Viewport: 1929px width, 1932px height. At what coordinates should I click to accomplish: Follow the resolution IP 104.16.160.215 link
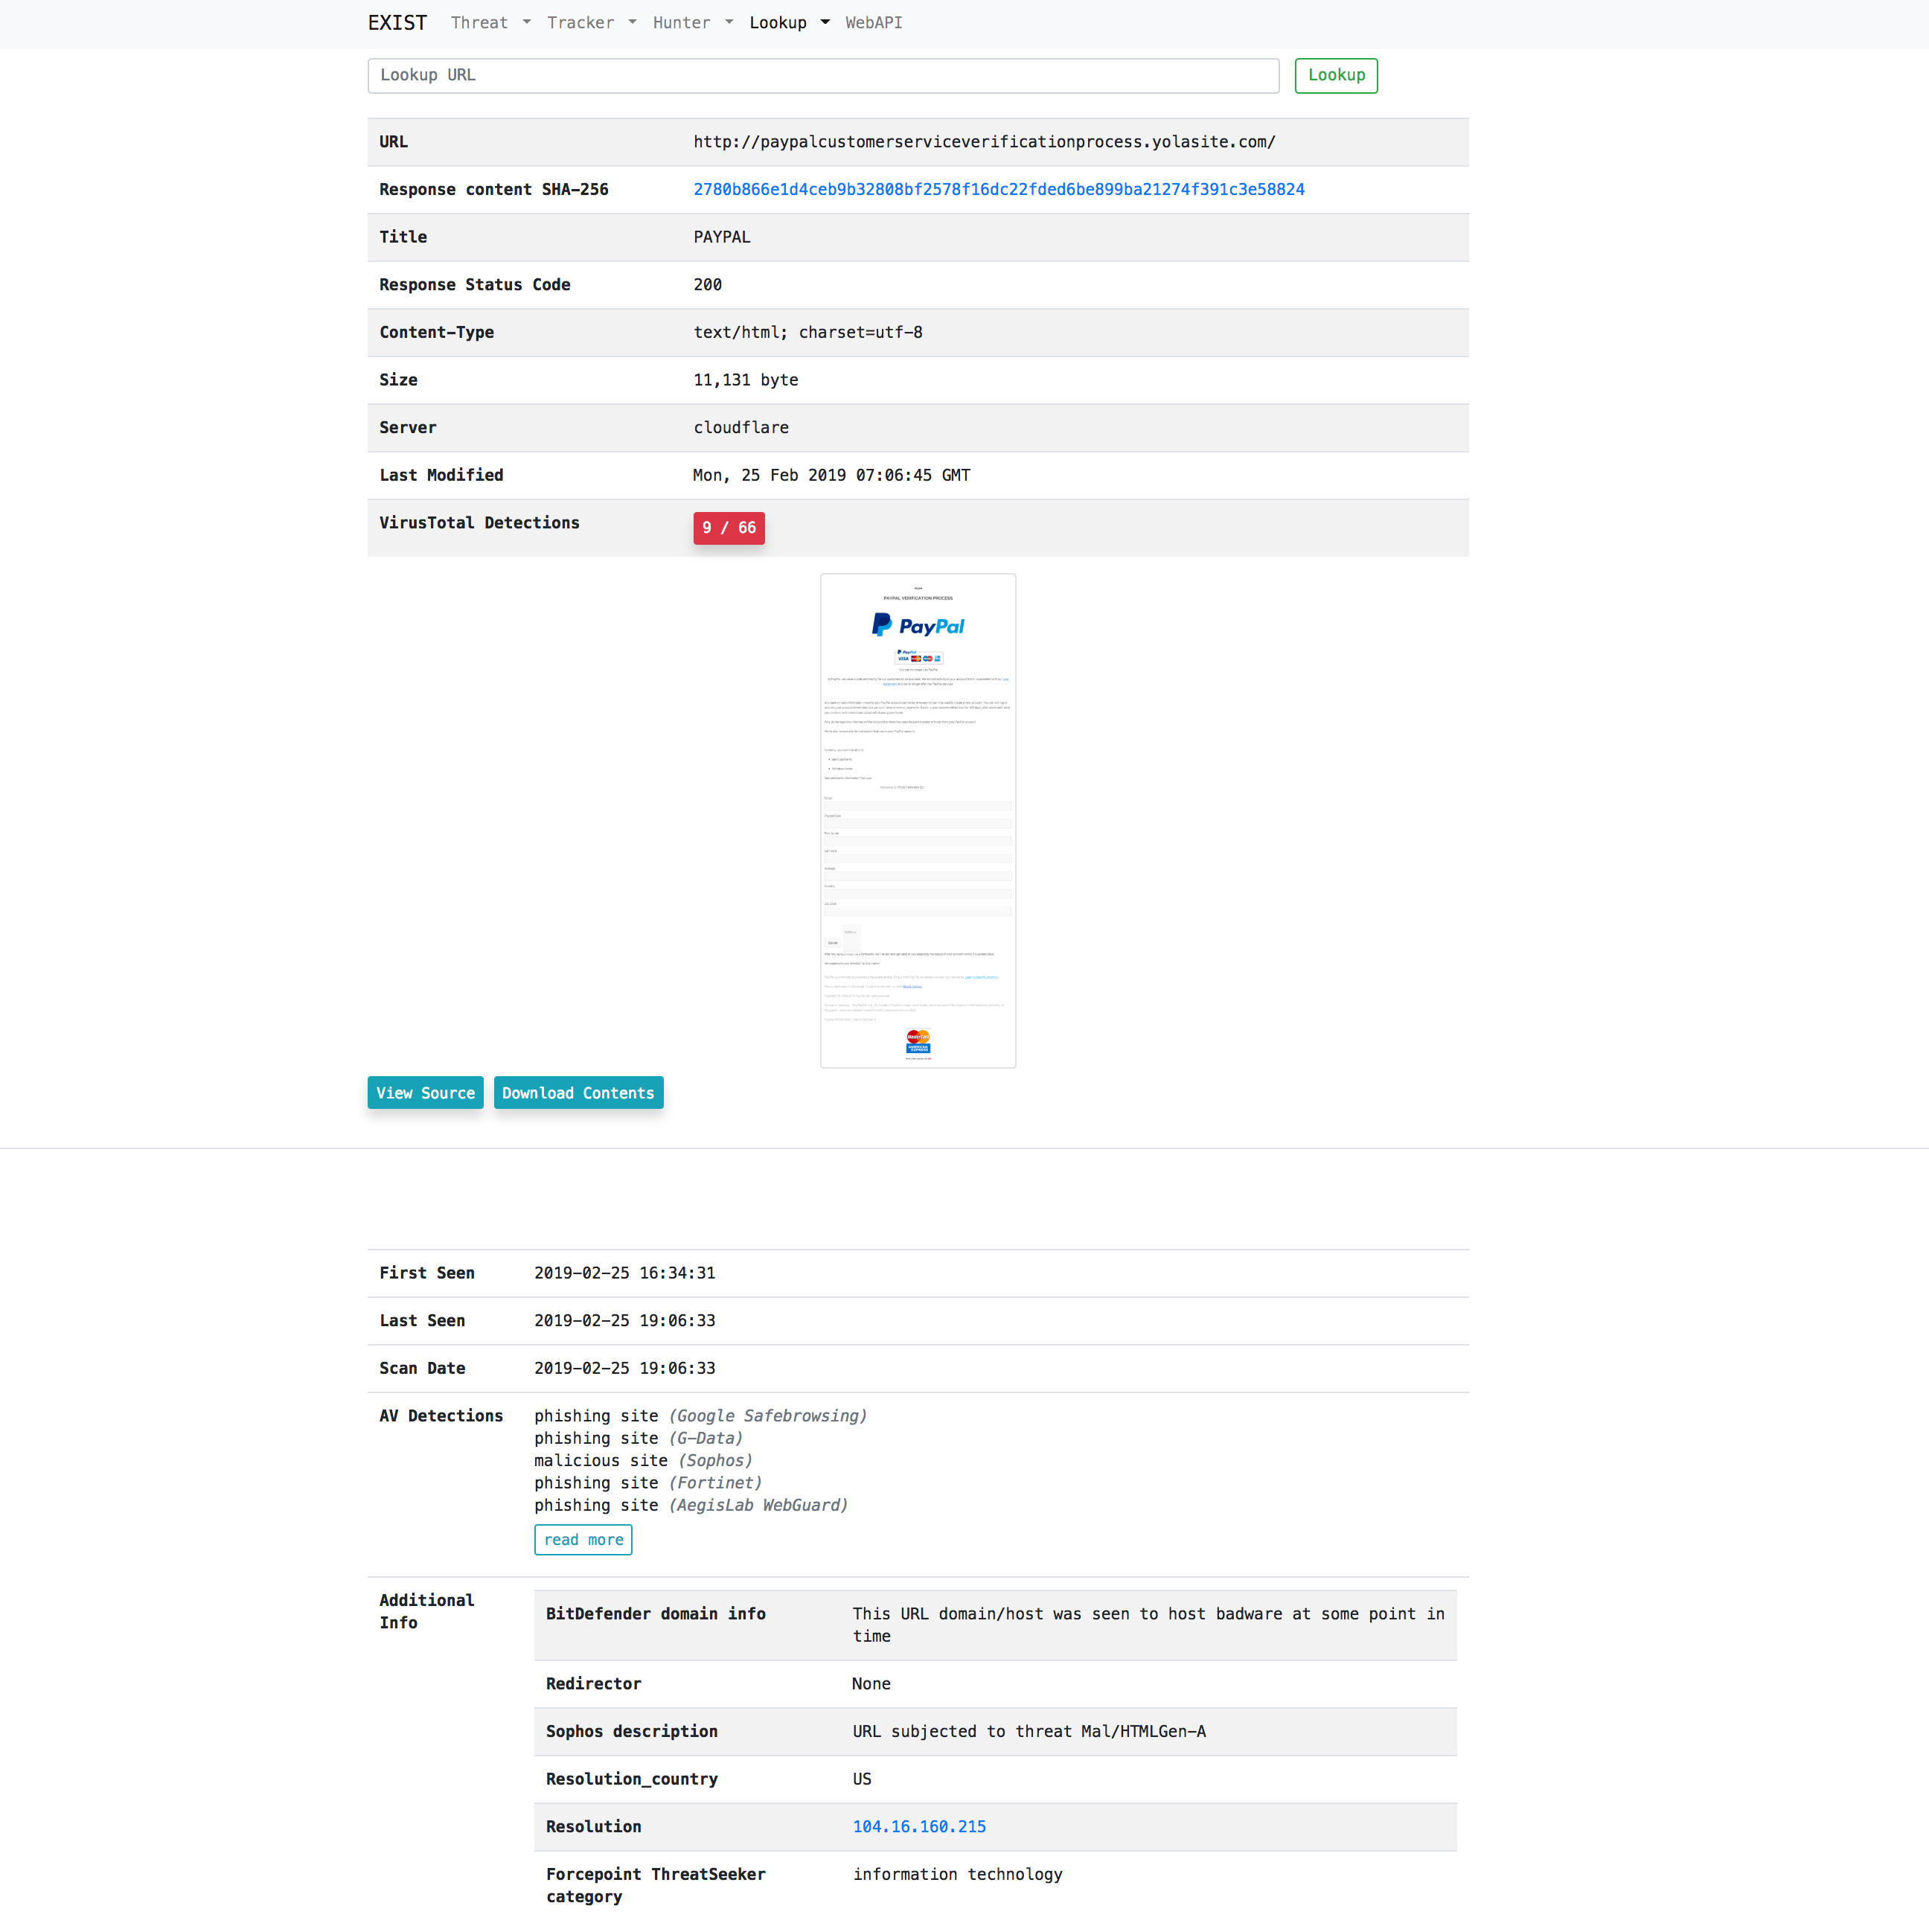918,1826
